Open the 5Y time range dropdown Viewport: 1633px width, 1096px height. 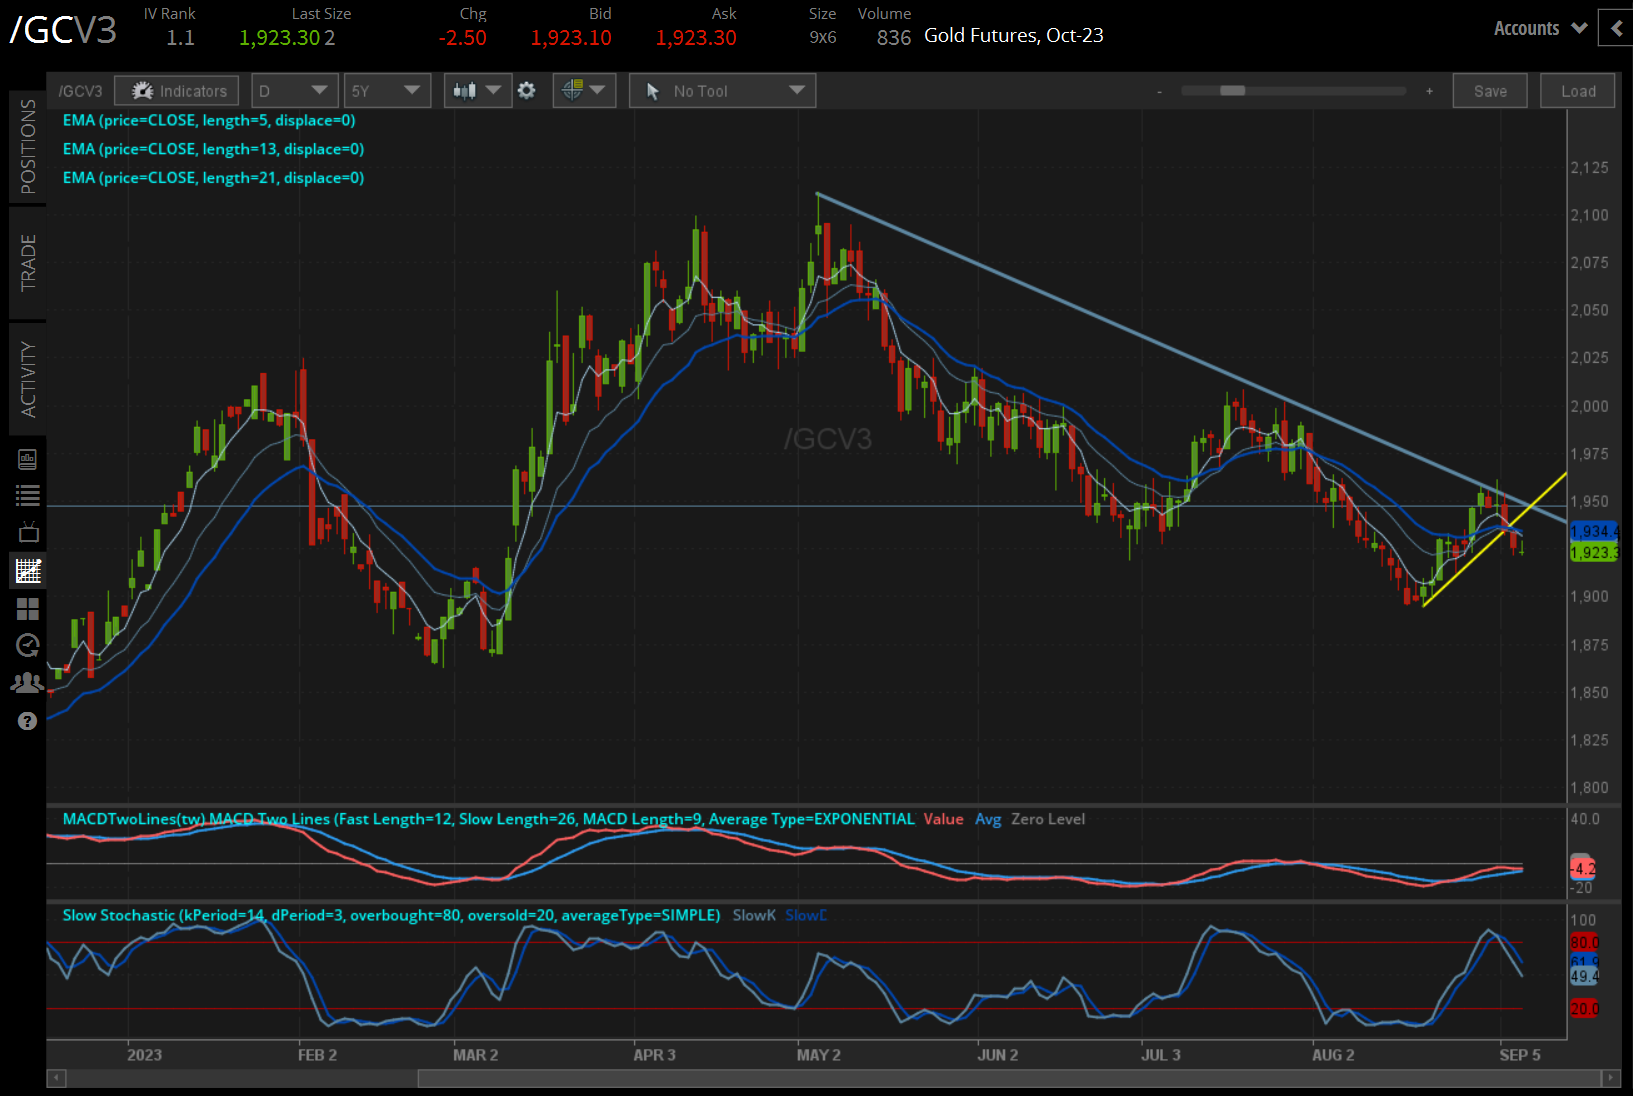click(x=386, y=91)
